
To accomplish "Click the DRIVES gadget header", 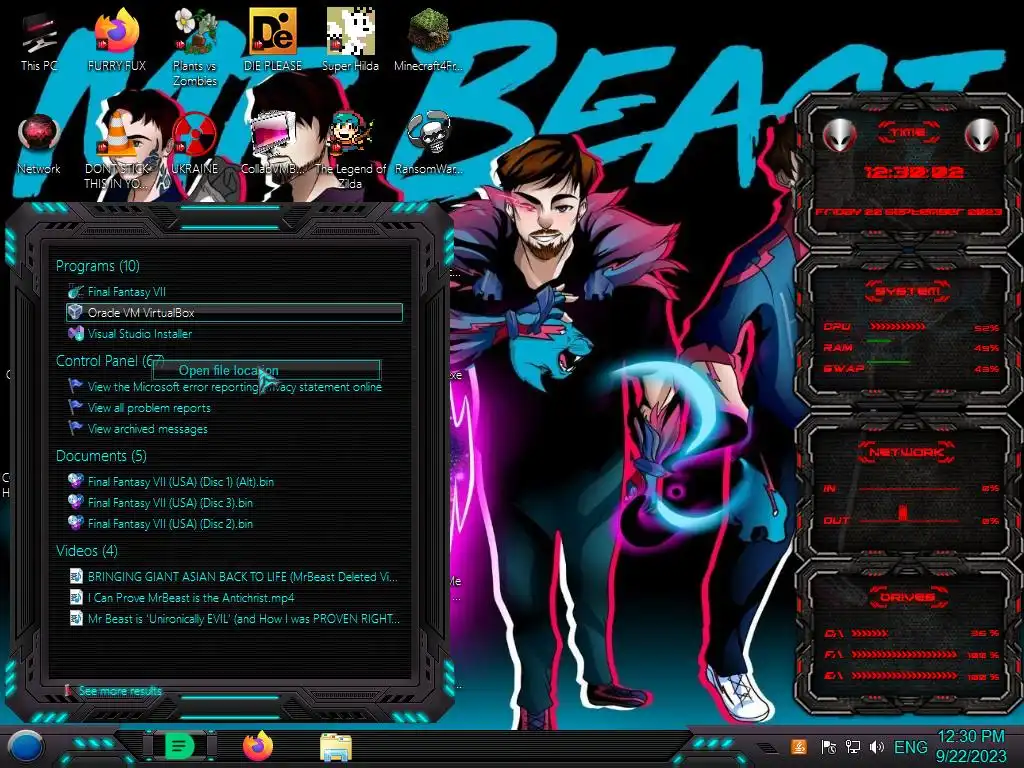I will (x=906, y=597).
